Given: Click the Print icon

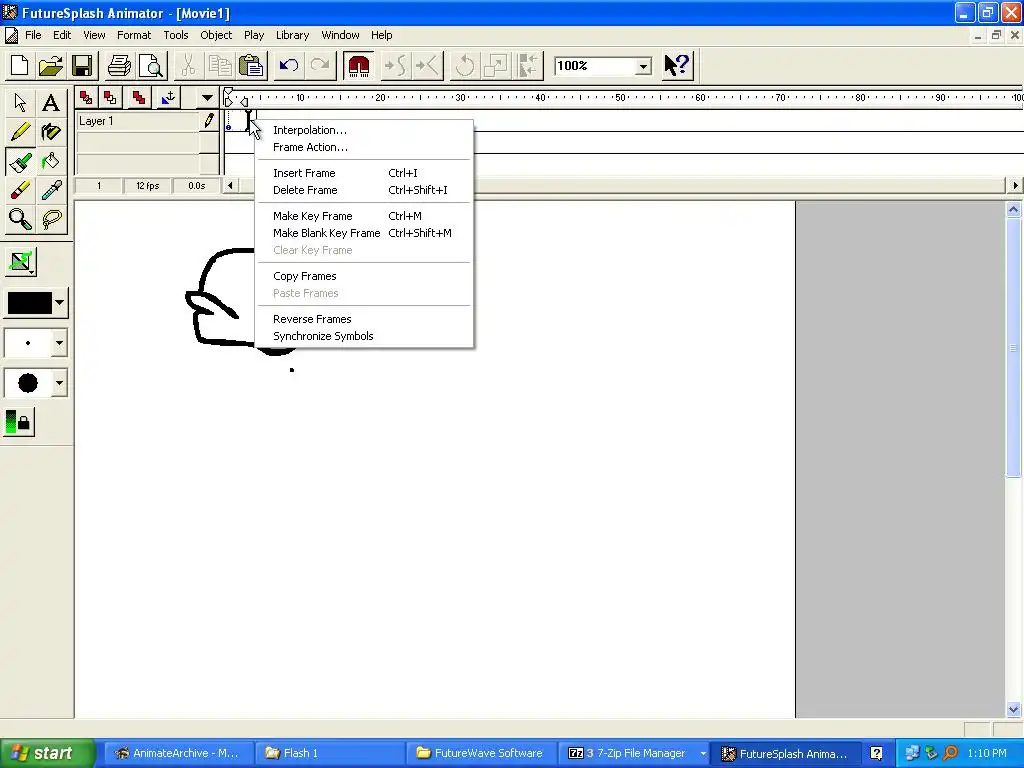Looking at the screenshot, I should coord(120,65).
